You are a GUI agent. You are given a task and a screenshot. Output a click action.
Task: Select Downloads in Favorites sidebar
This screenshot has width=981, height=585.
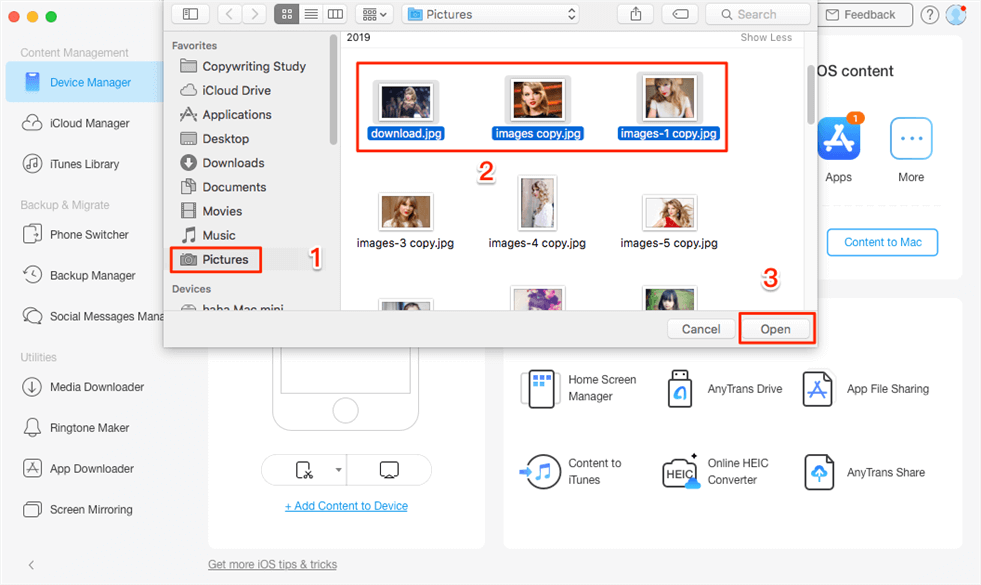(x=232, y=163)
